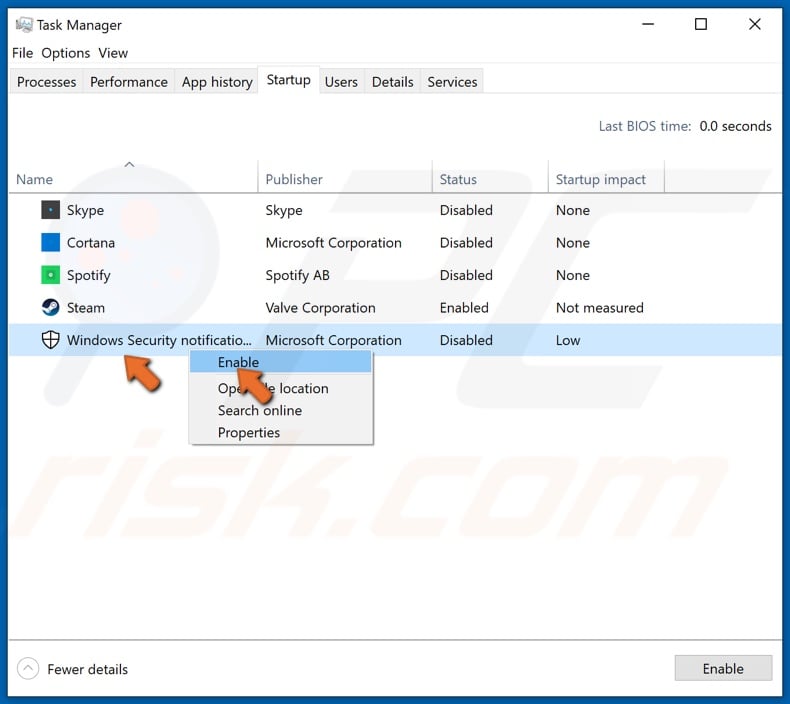The image size is (790, 704).
Task: Choose Search online in the context menu
Action: click(x=281, y=410)
